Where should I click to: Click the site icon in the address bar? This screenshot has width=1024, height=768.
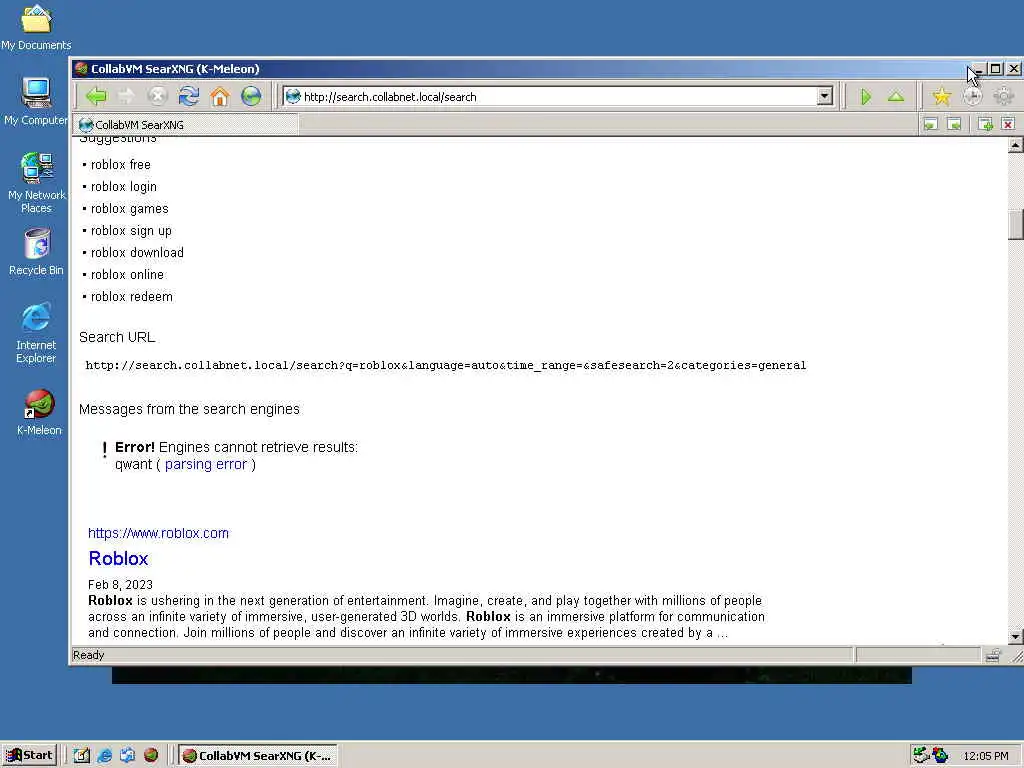pyautogui.click(x=293, y=97)
